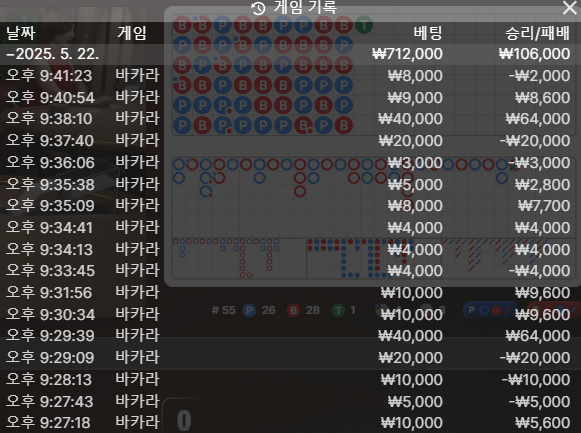Select the highlighted 오후 9:29:09 row

tap(290, 358)
